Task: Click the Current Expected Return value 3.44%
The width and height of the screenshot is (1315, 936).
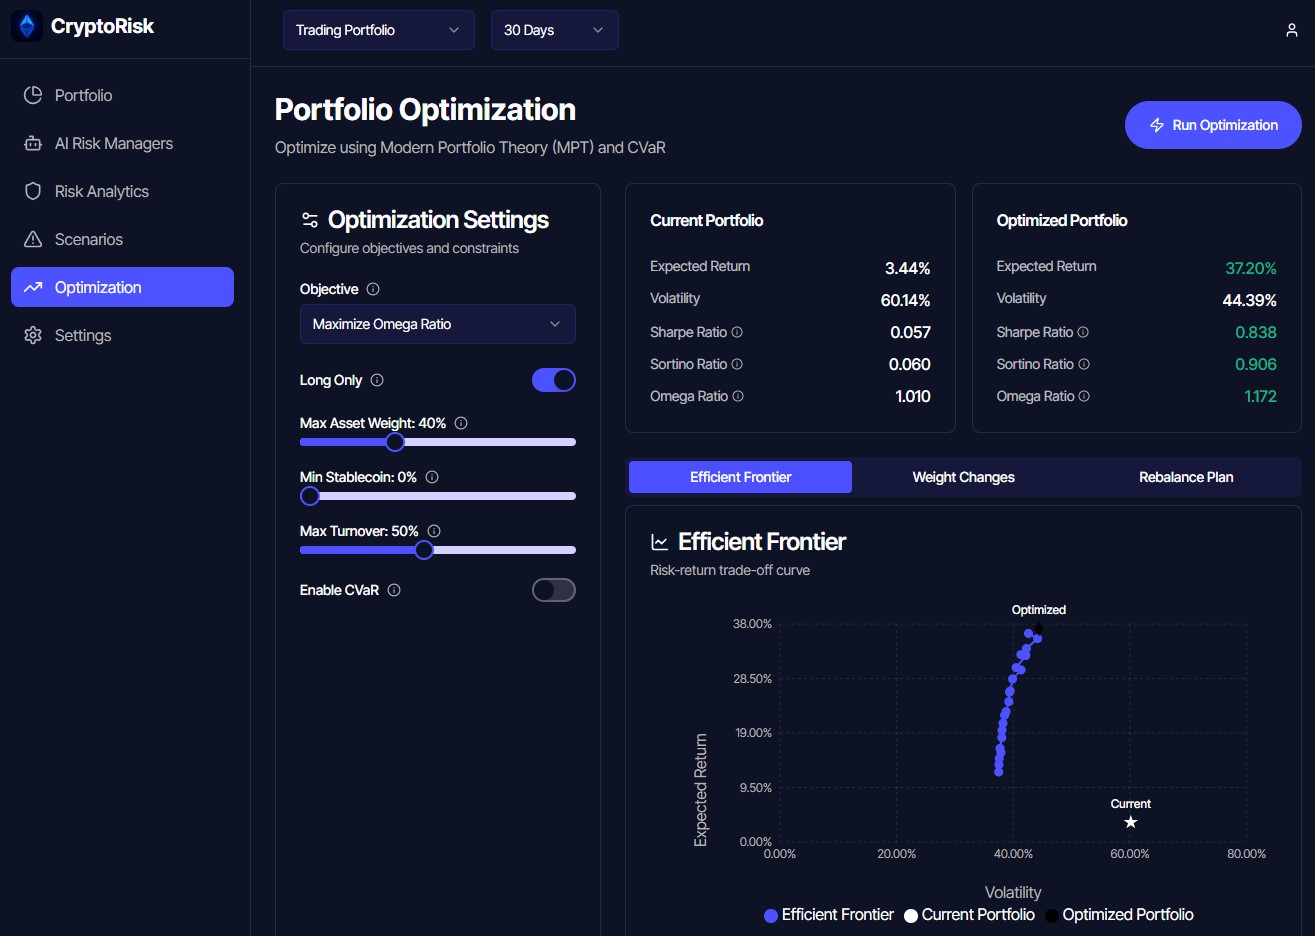Action: [x=908, y=268]
